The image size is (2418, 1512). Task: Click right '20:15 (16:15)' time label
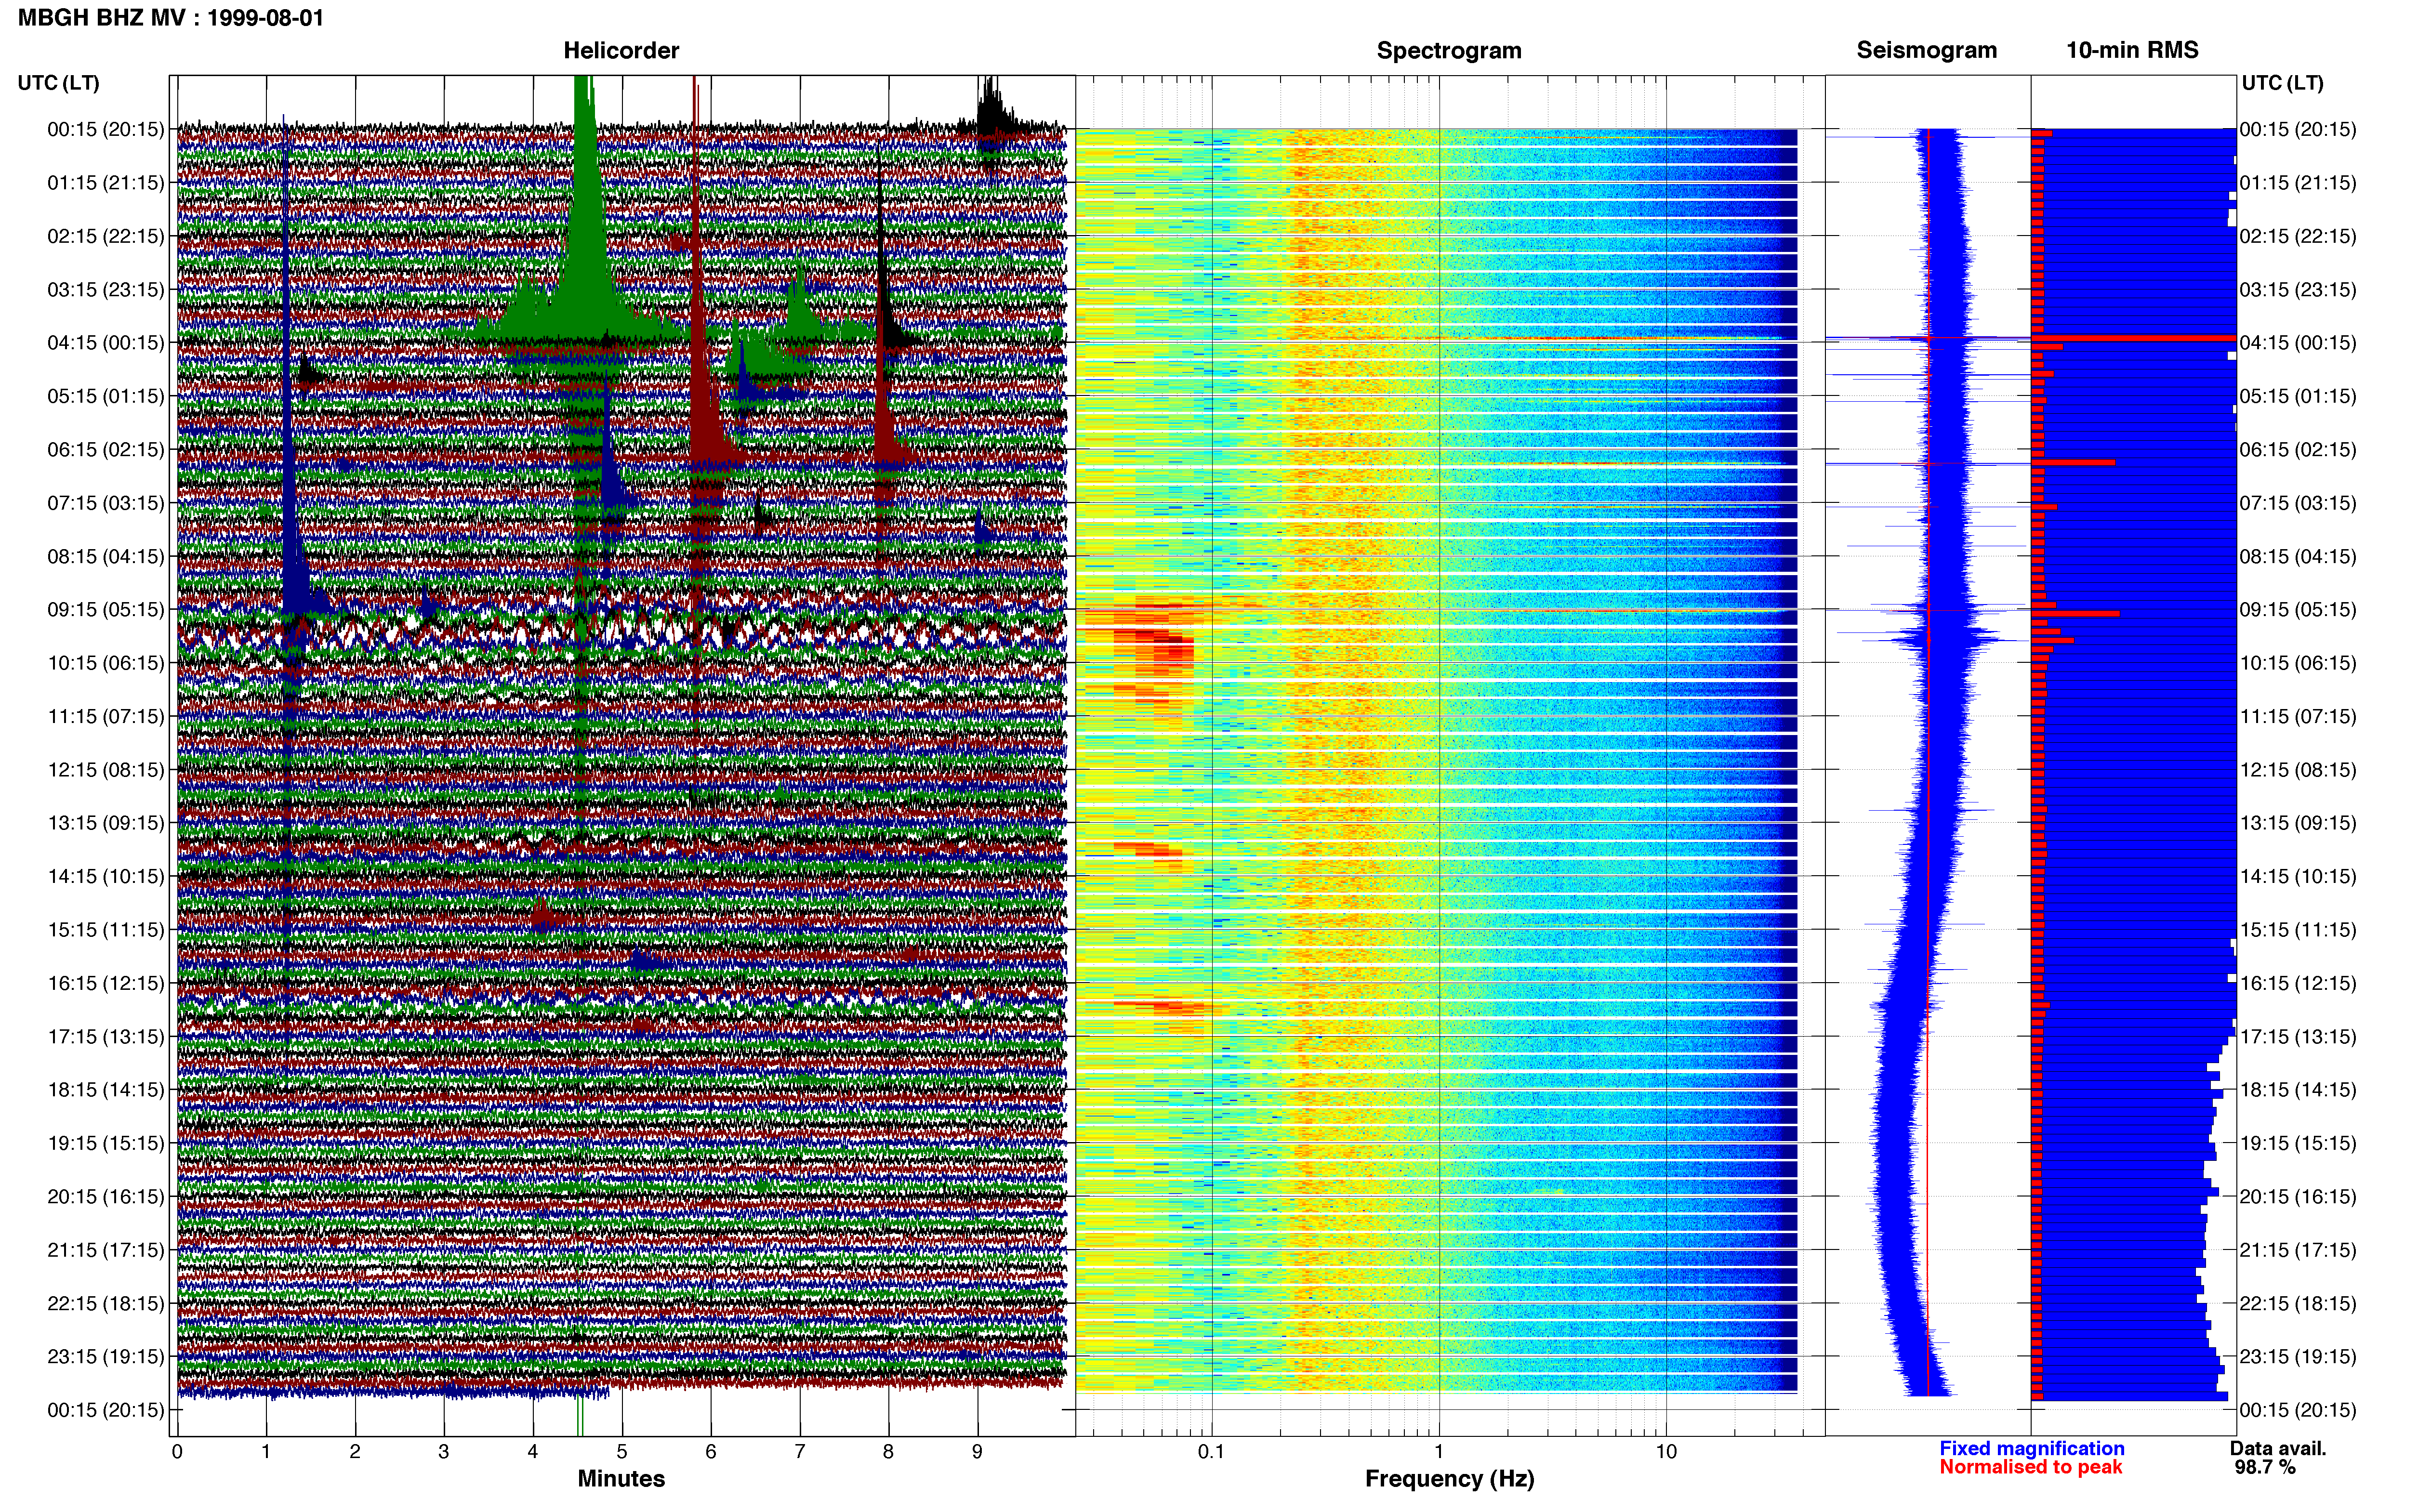(2298, 1197)
